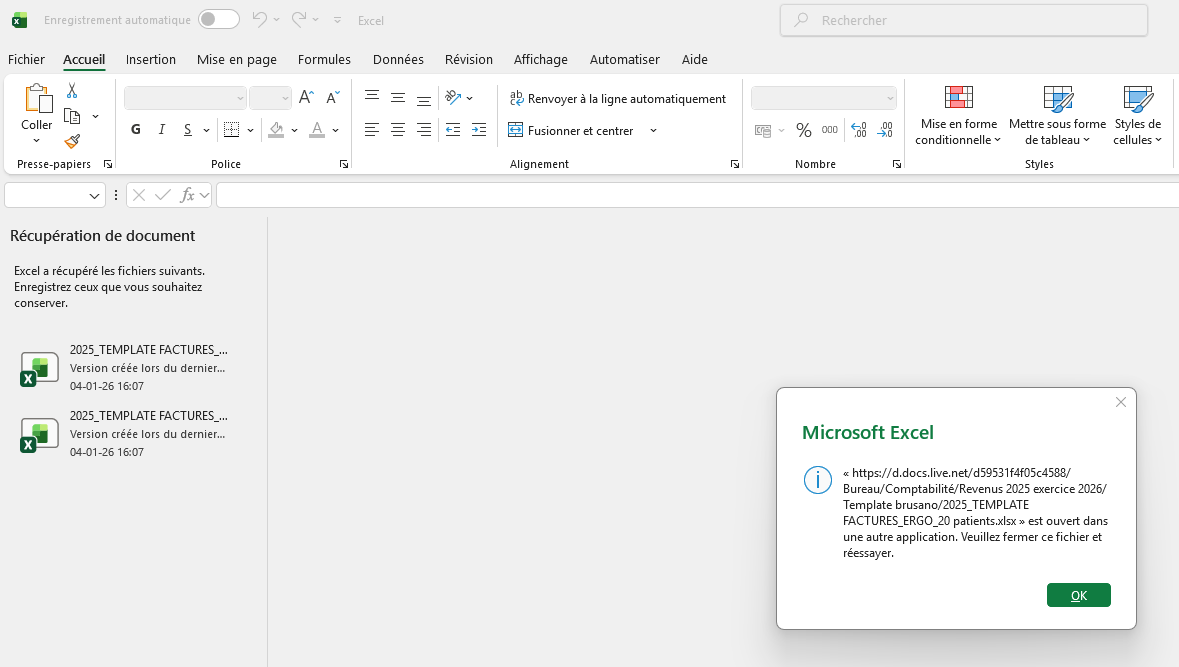1179x667 pixels.
Task: Click the increase indent icon
Action: 479,130
